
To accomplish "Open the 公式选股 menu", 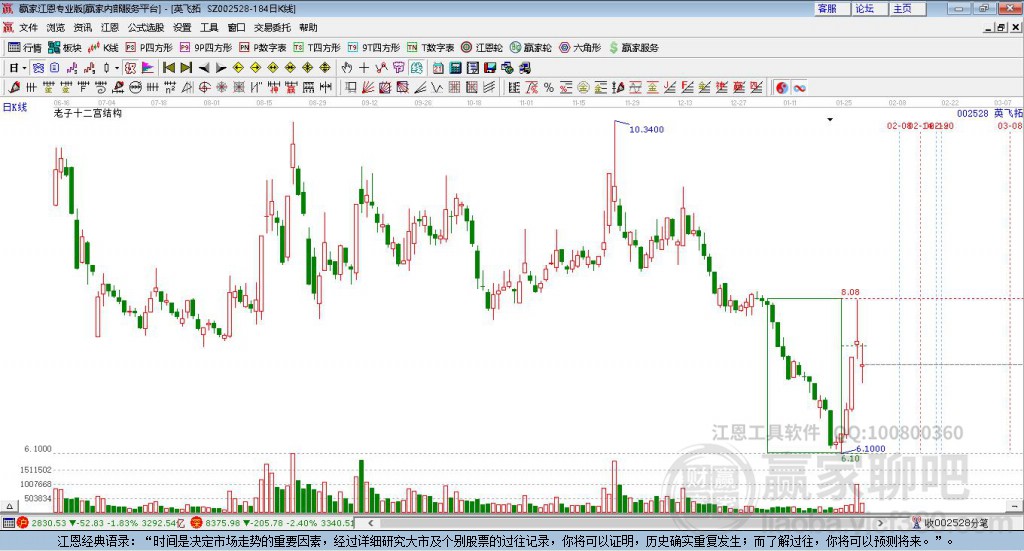I will (x=145, y=28).
